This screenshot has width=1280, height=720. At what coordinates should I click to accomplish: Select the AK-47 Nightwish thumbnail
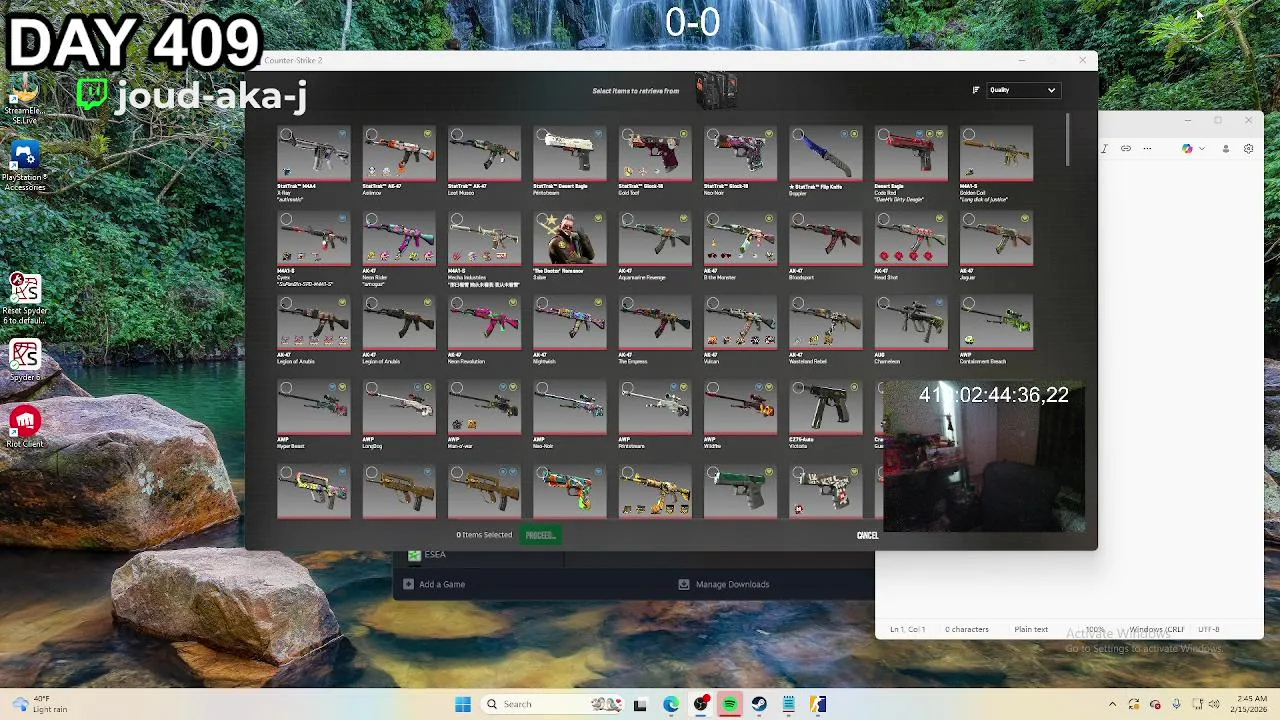[569, 323]
